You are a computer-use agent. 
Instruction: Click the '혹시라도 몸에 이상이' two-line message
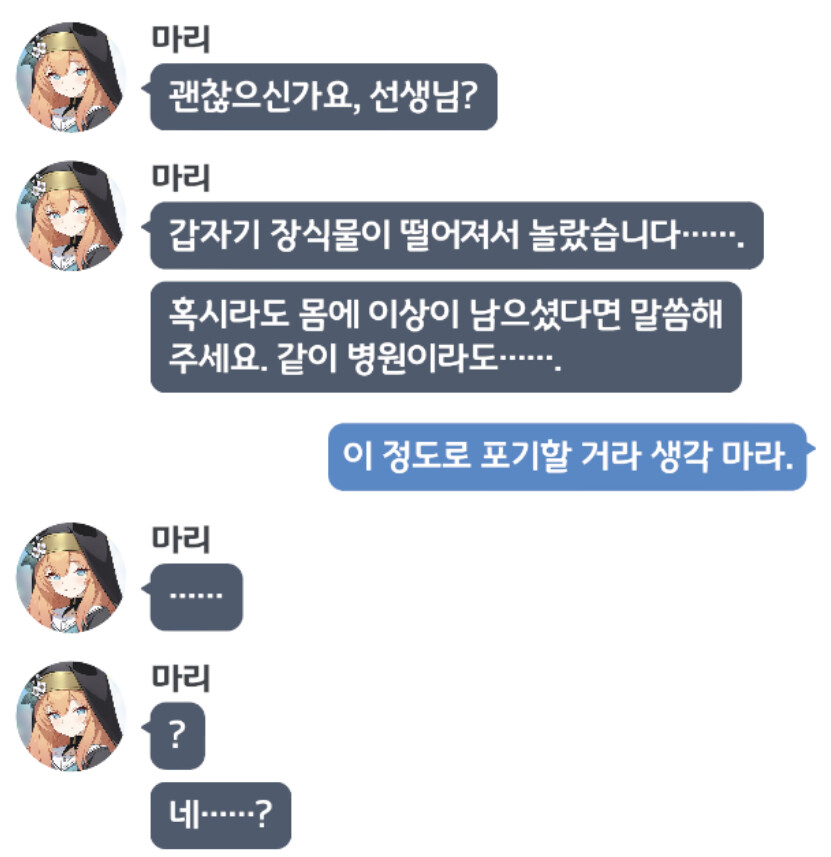pos(446,337)
